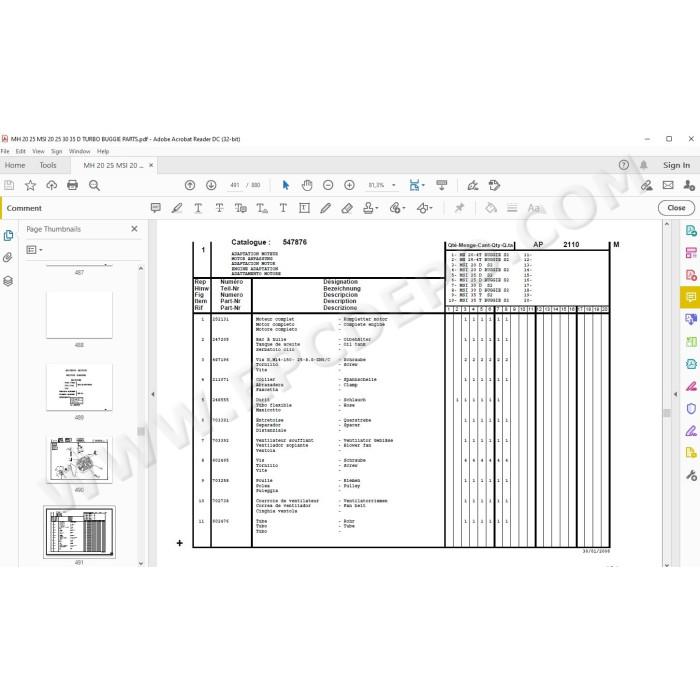This screenshot has width=700, height=700.
Task: Bookmark file with the star icon
Action: tap(30, 185)
